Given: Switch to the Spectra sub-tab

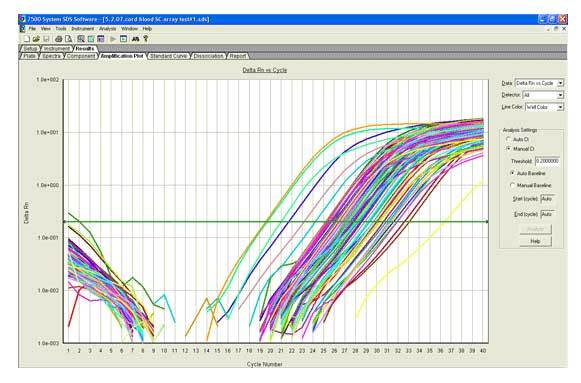Looking at the screenshot, I should 51,56.
